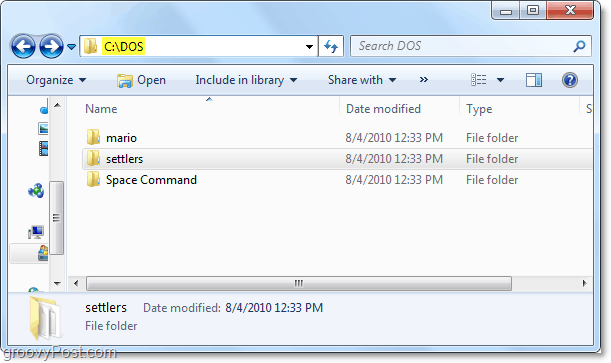This screenshot has height=363, width=611.
Task: Minimize the Explorer window
Action: pyautogui.click(x=506, y=11)
